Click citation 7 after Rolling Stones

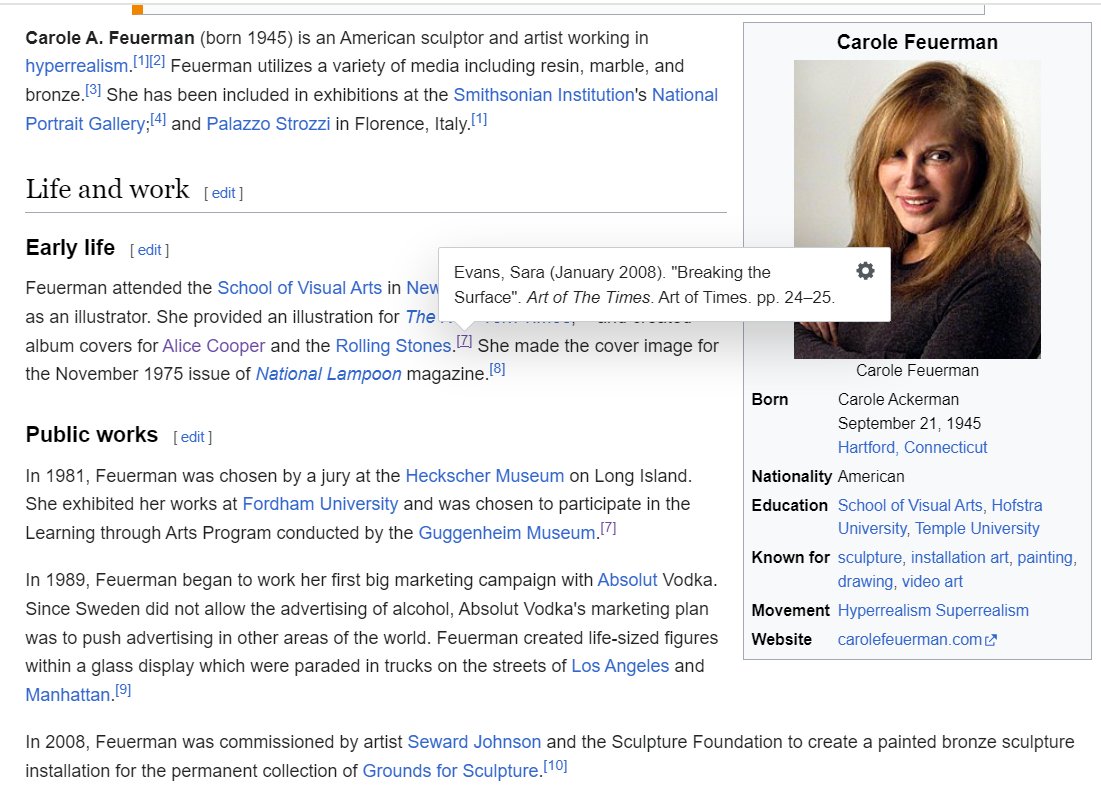464,341
